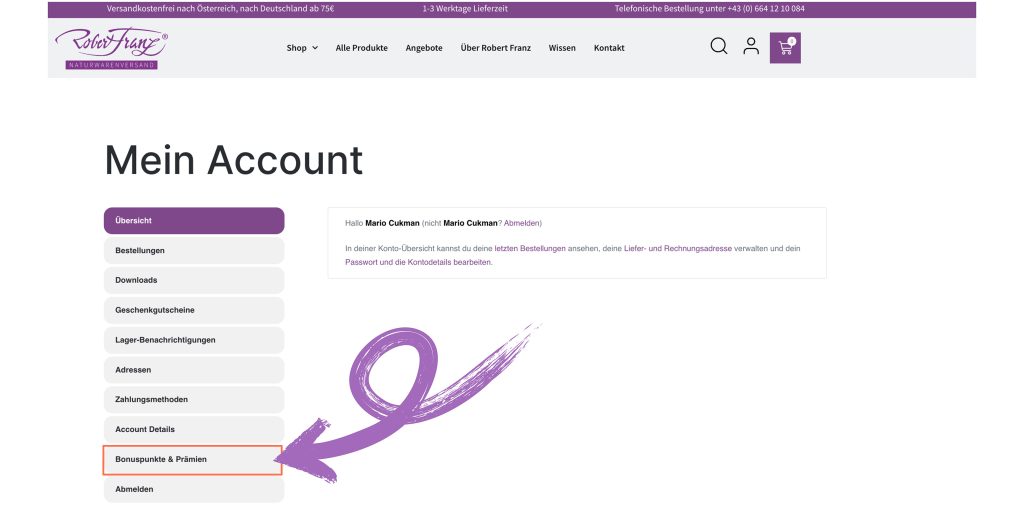Viewport: 1024px width, 512px height.
Task: Open the search magnifier icon
Action: (x=718, y=46)
